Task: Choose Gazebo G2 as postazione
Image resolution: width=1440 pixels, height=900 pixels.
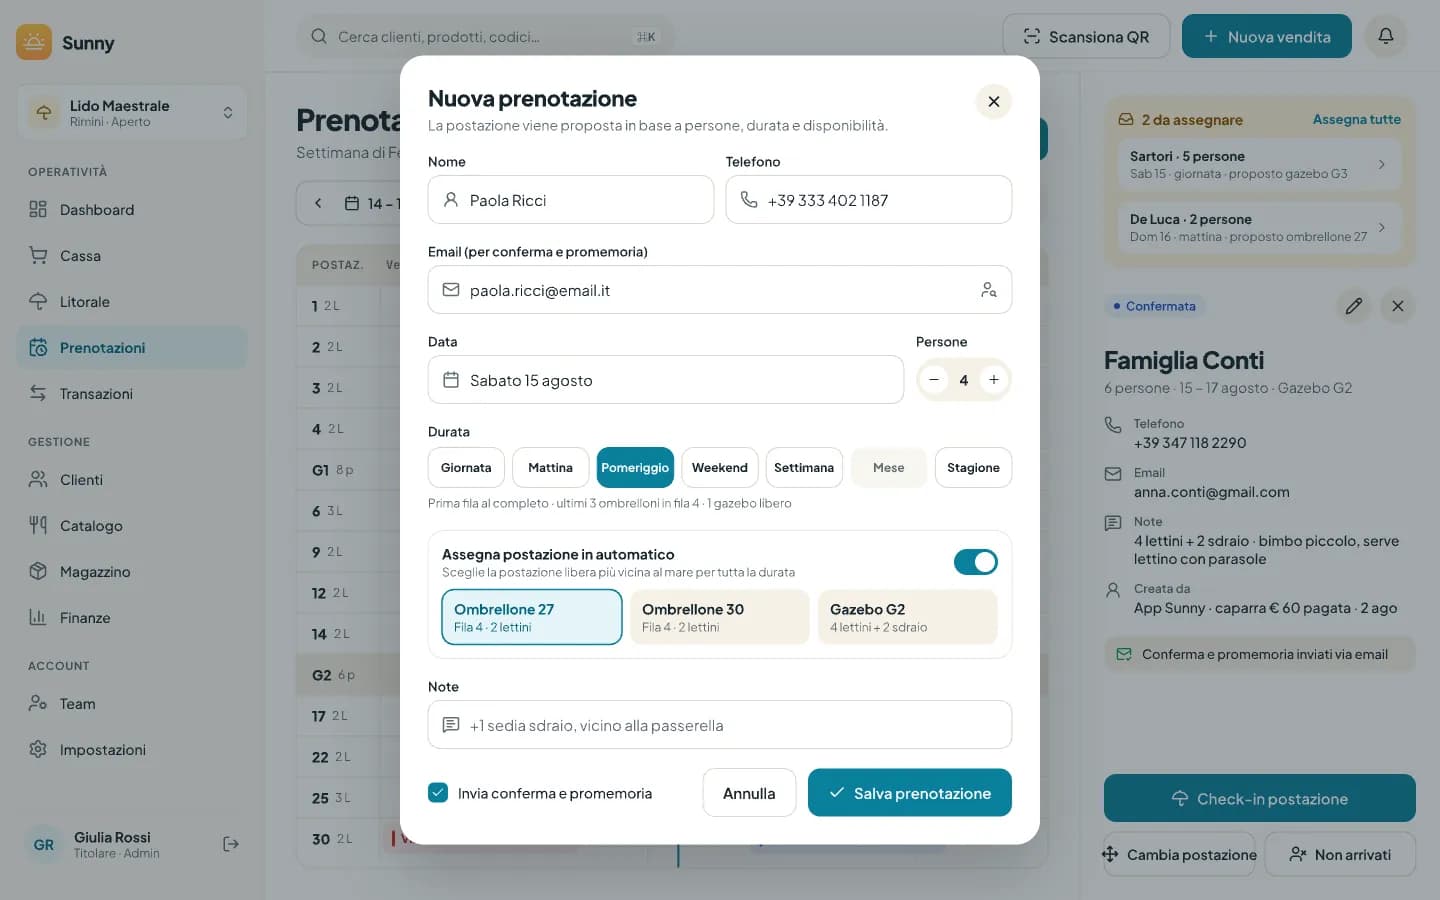Action: [x=908, y=617]
